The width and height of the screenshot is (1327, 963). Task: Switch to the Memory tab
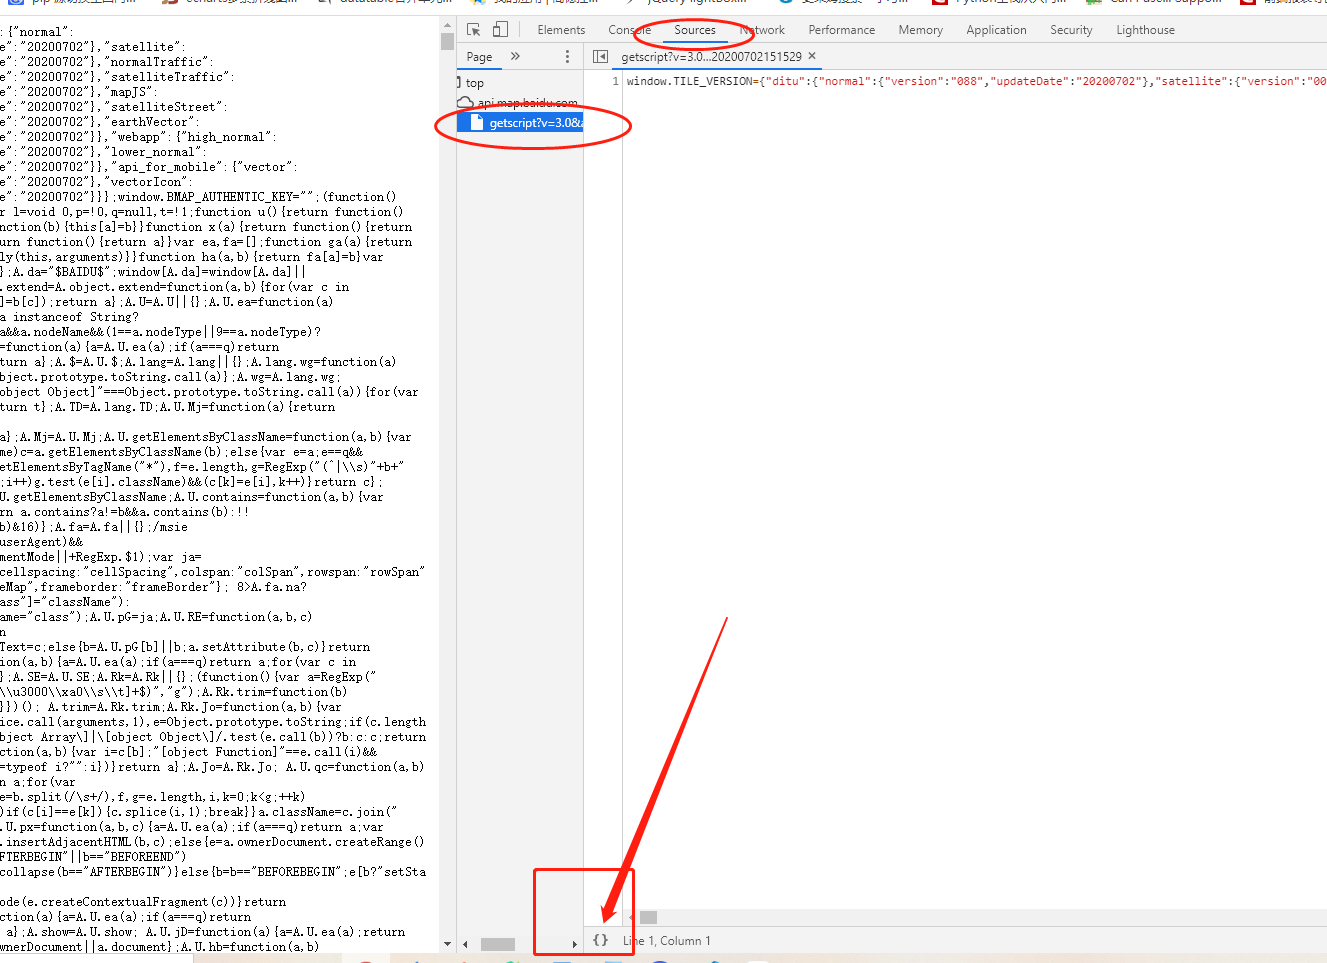tap(920, 30)
